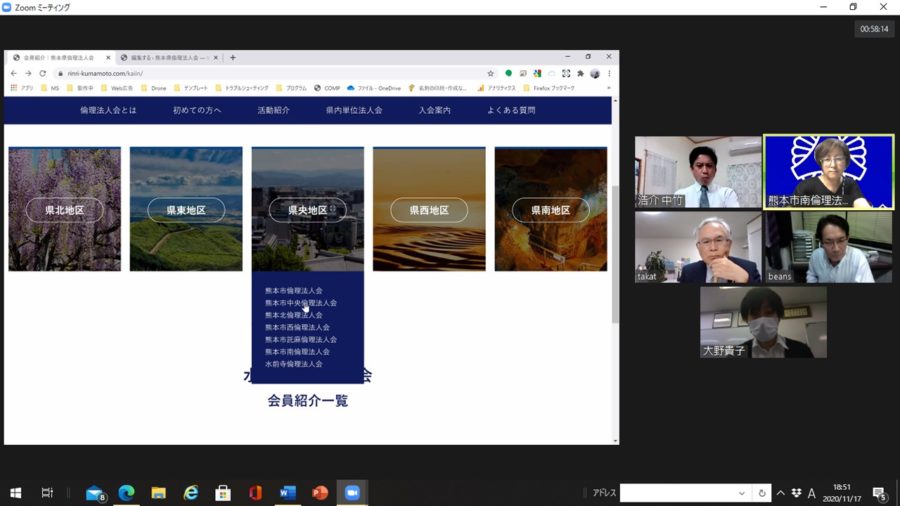Open 水前寺倫理法人会 in the dropdown list

293,364
